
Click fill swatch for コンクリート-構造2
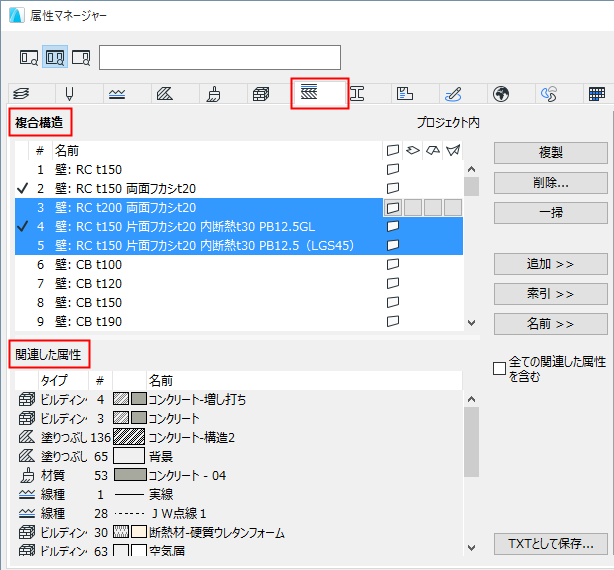[129, 437]
